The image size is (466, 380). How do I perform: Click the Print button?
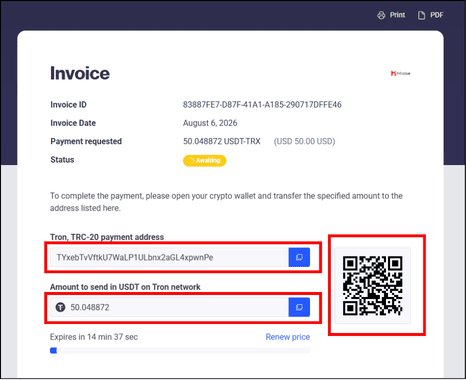click(x=391, y=15)
